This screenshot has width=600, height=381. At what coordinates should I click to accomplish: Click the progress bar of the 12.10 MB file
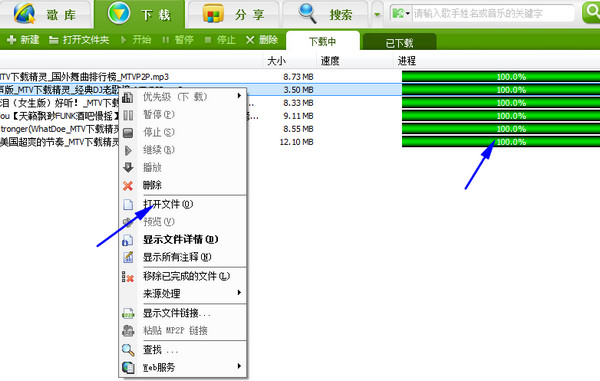(501, 142)
